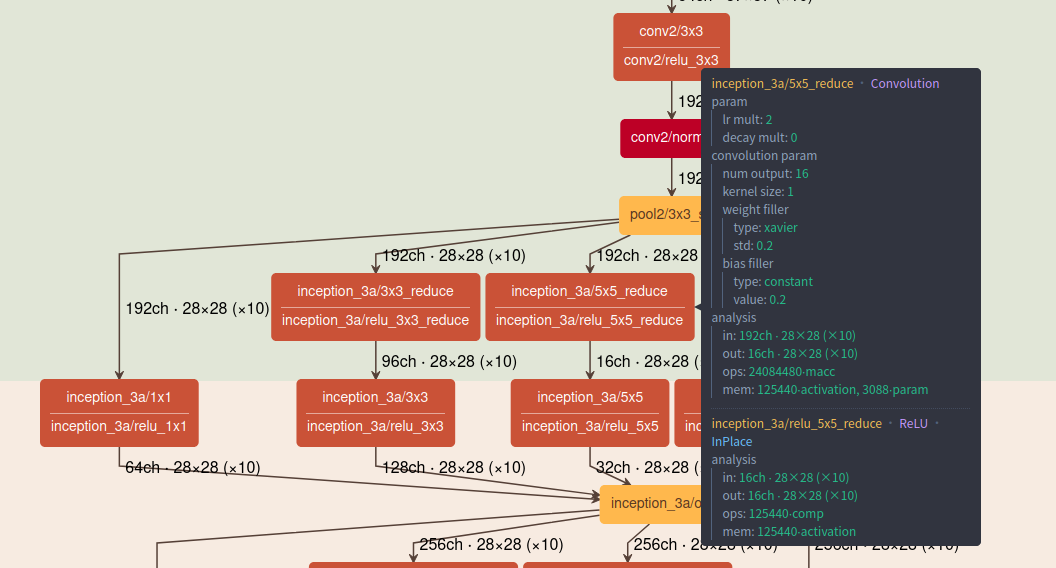This screenshot has height=568, width=1056.
Task: Click the red conv2/norm node
Action: pos(662,138)
